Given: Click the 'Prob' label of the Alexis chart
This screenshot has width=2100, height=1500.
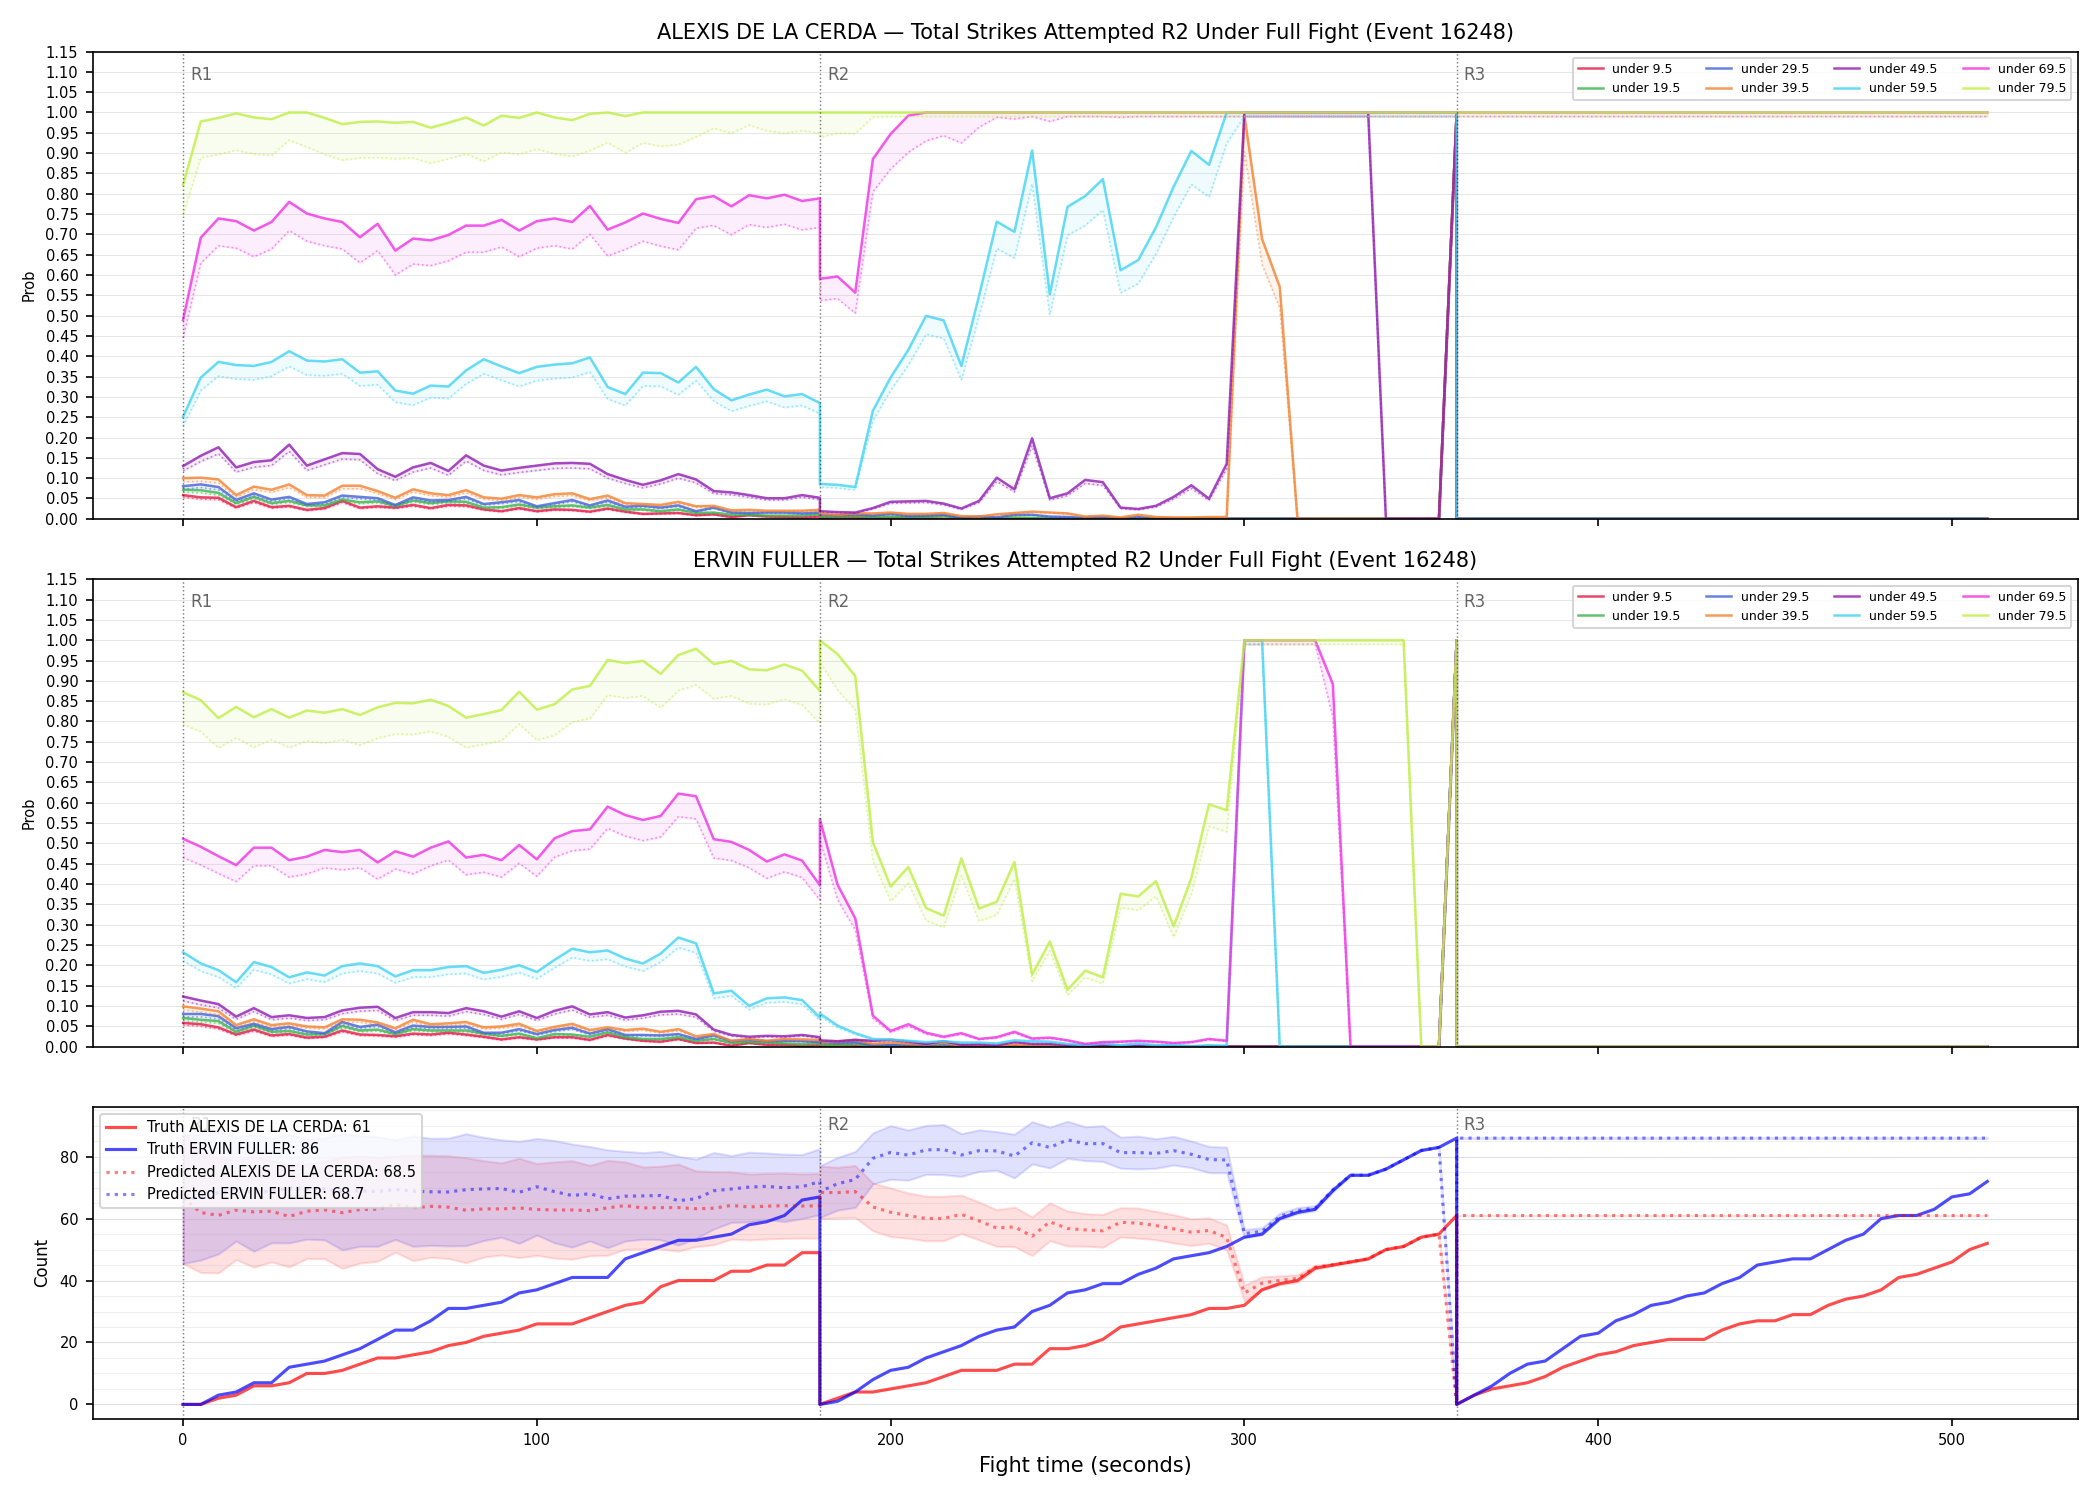Looking at the screenshot, I should [x=29, y=286].
